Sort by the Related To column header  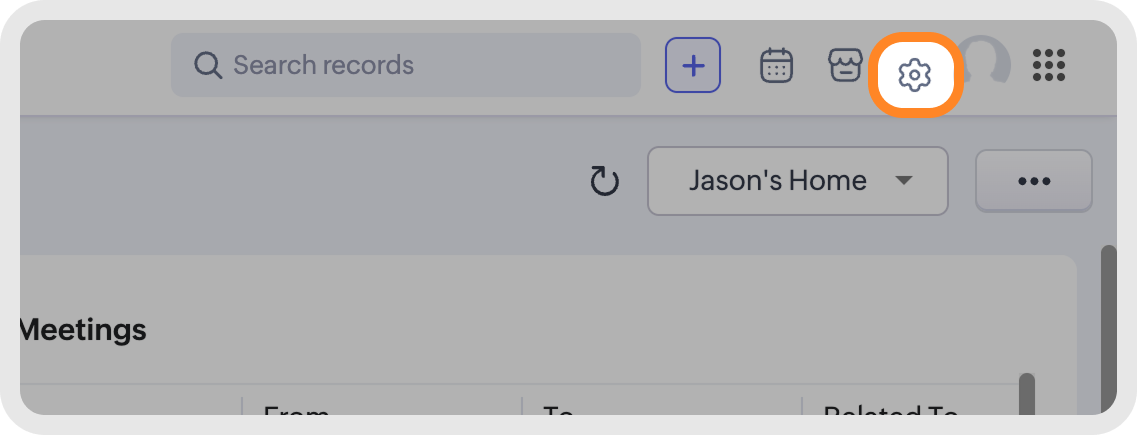(890, 410)
